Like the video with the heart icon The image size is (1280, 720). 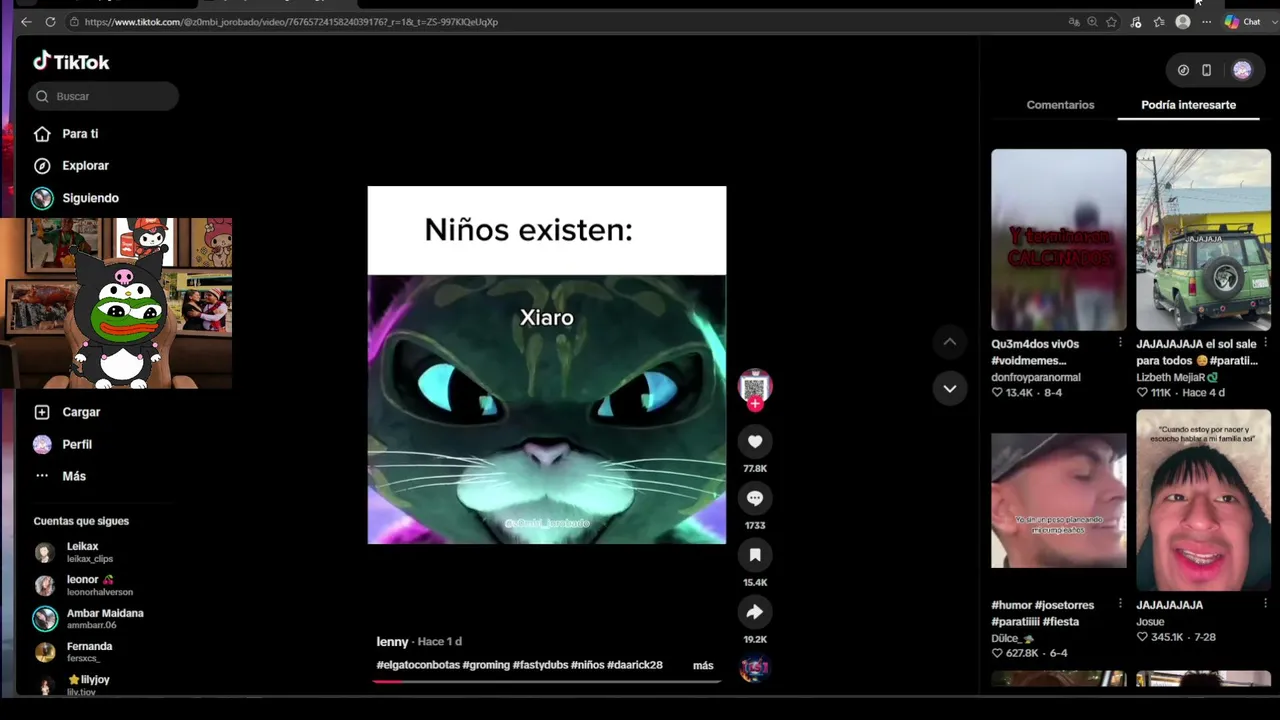pyautogui.click(x=755, y=441)
